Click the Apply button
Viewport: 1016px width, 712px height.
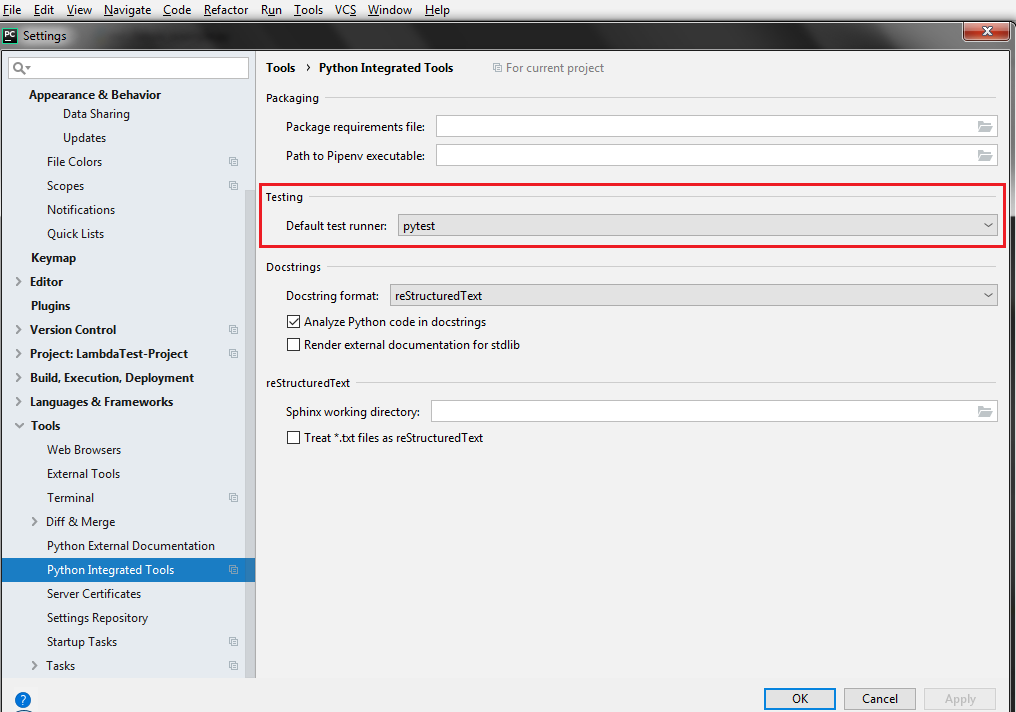pos(960,699)
